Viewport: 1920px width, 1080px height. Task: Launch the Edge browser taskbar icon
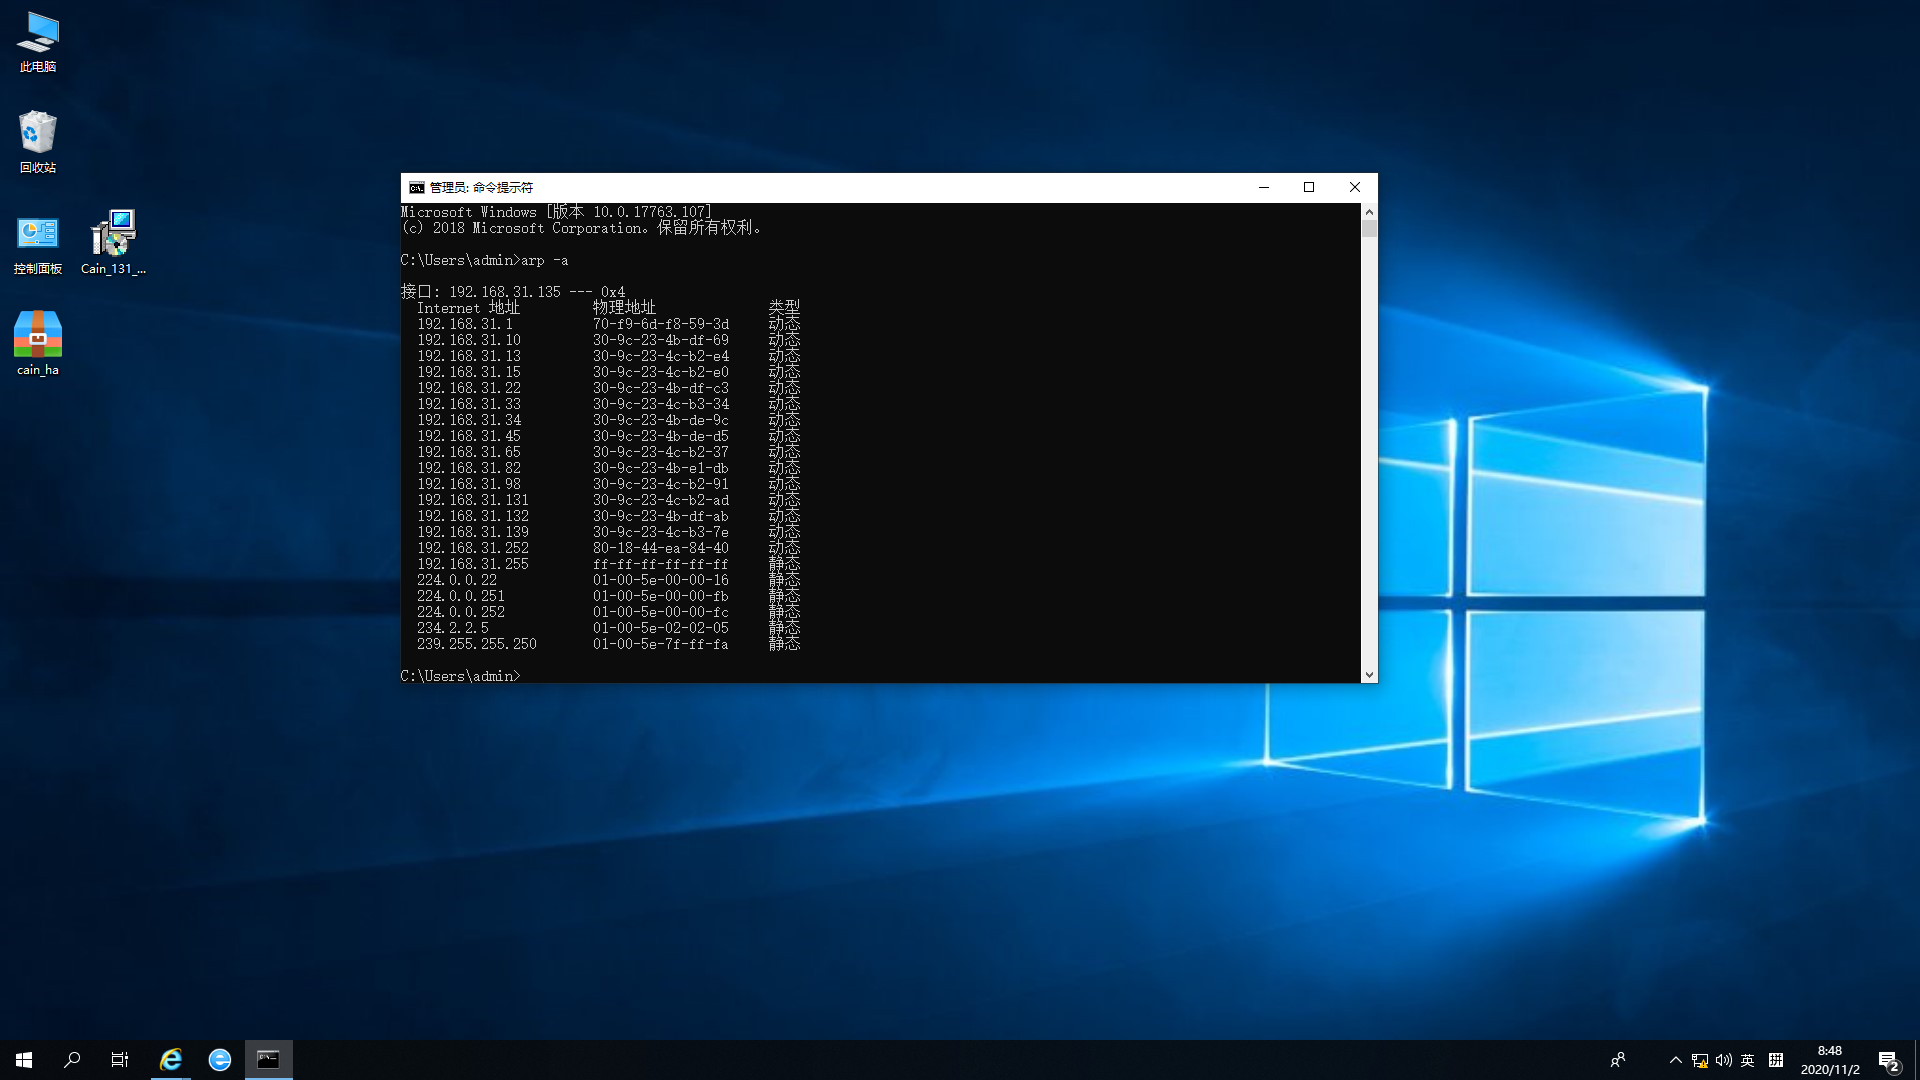pyautogui.click(x=220, y=1060)
